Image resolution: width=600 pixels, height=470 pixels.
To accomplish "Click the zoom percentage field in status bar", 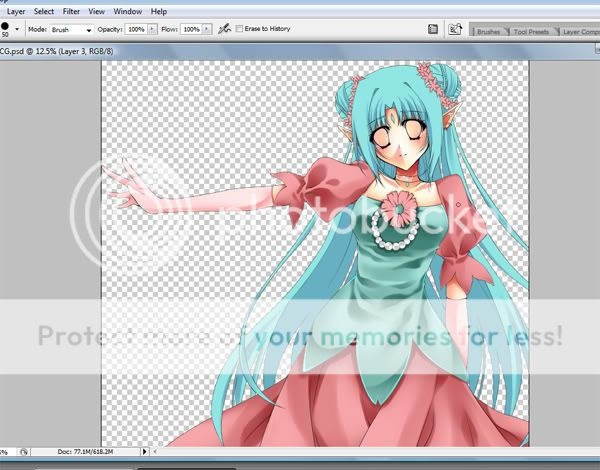I will (x=8, y=452).
